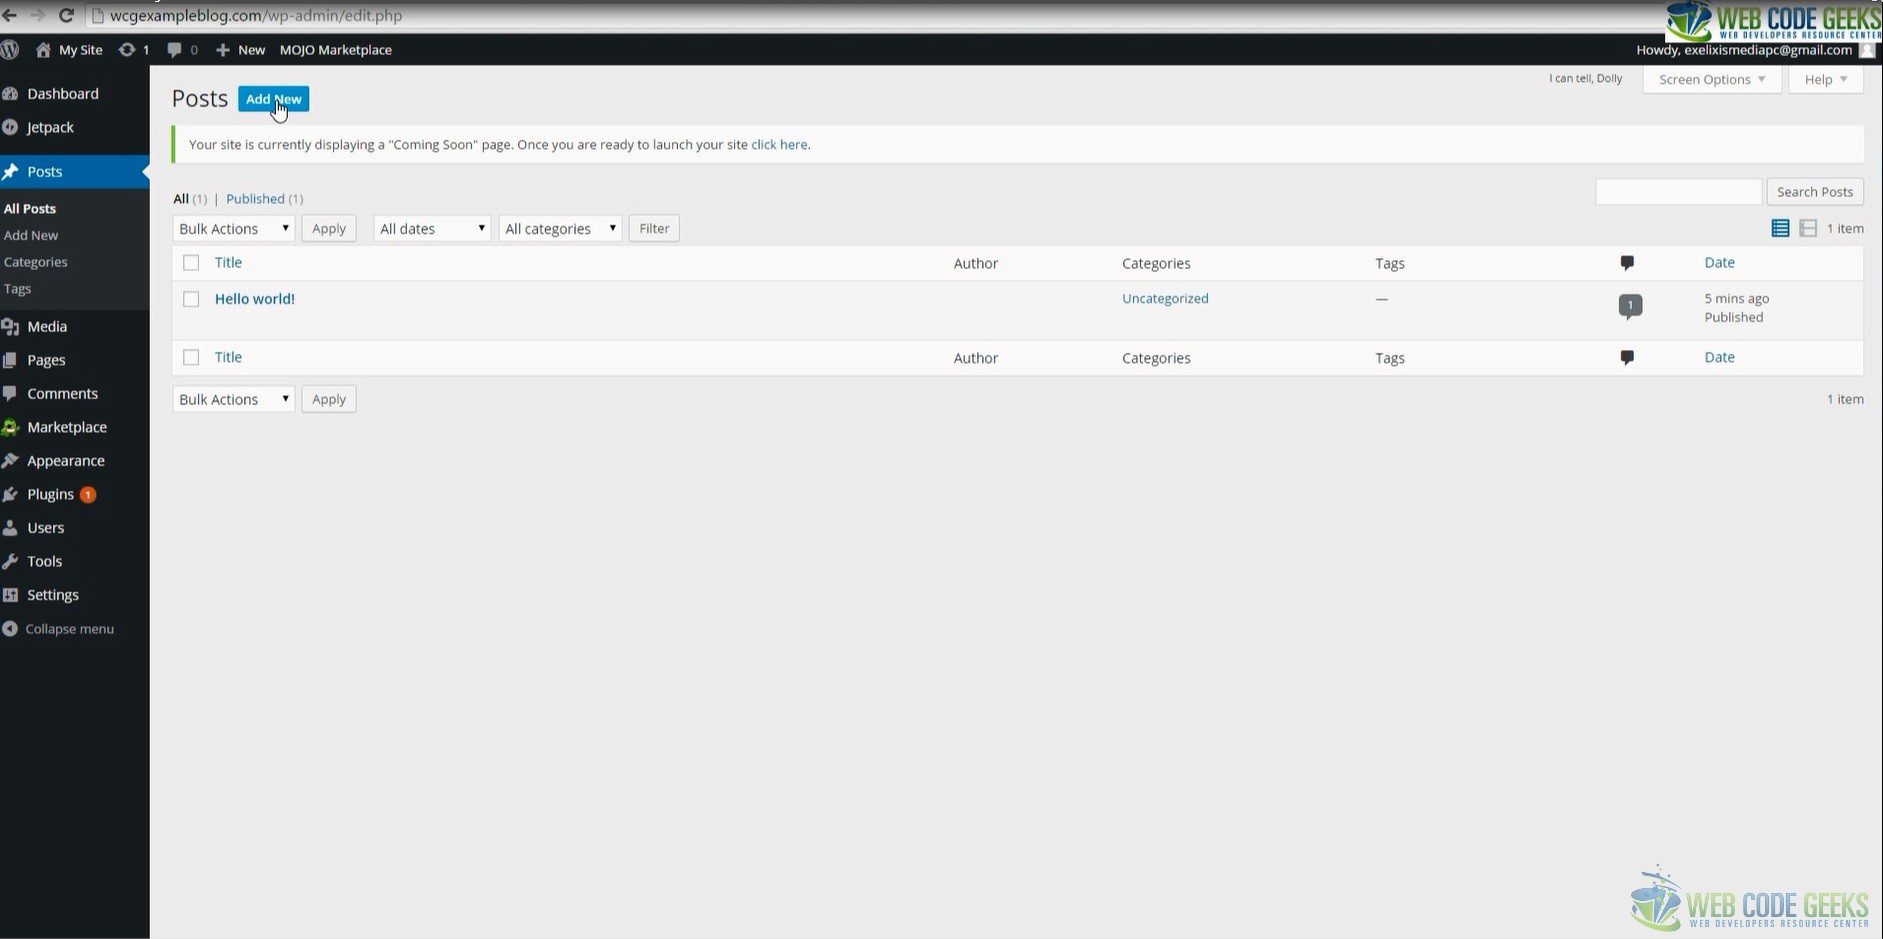Sort by Title in table header
The image size is (1883, 939).
point(228,262)
